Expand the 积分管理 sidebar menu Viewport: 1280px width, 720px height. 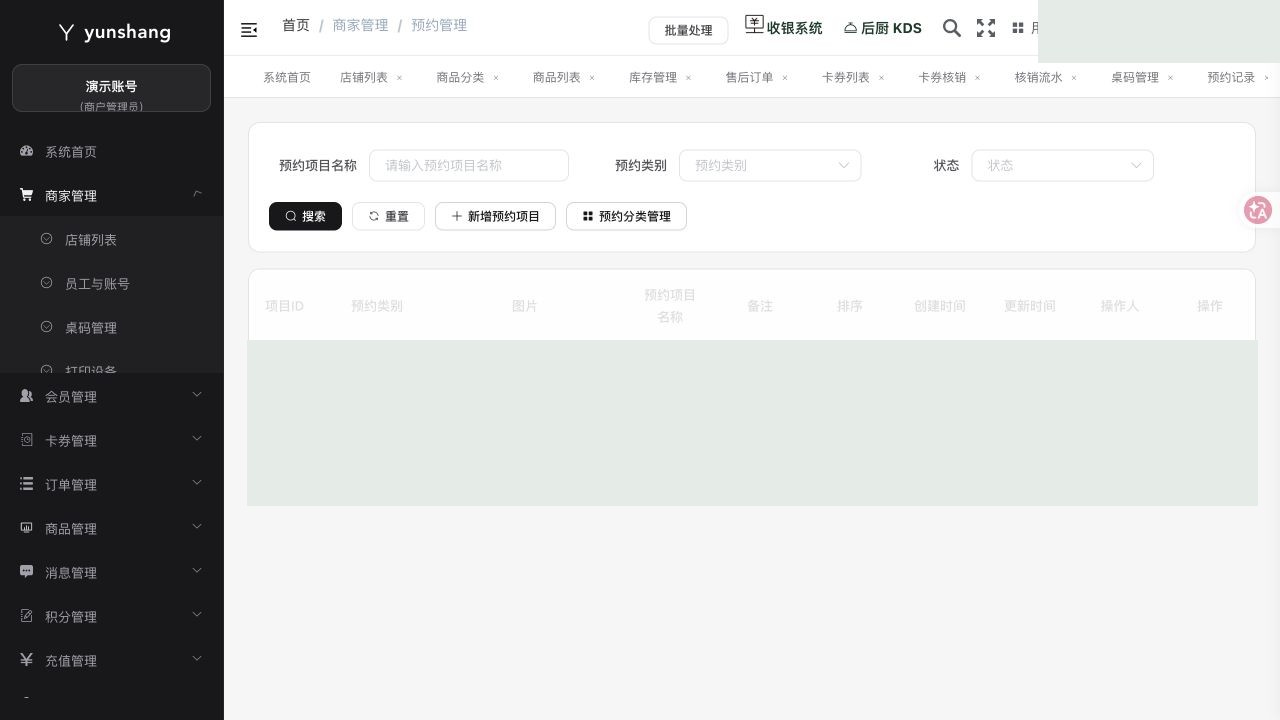coord(112,616)
